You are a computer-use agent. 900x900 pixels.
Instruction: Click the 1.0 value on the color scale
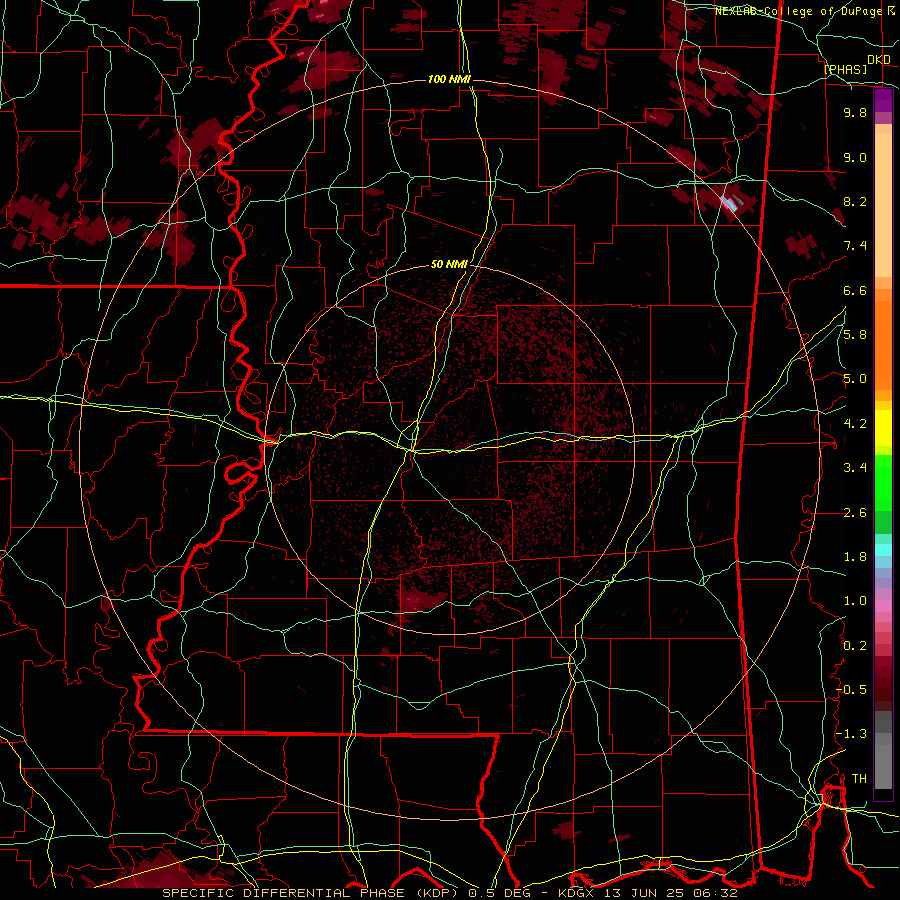(855, 601)
